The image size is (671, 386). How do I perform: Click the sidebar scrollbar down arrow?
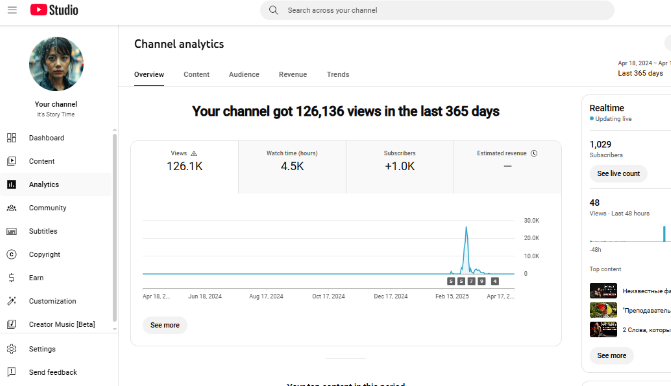click(114, 329)
